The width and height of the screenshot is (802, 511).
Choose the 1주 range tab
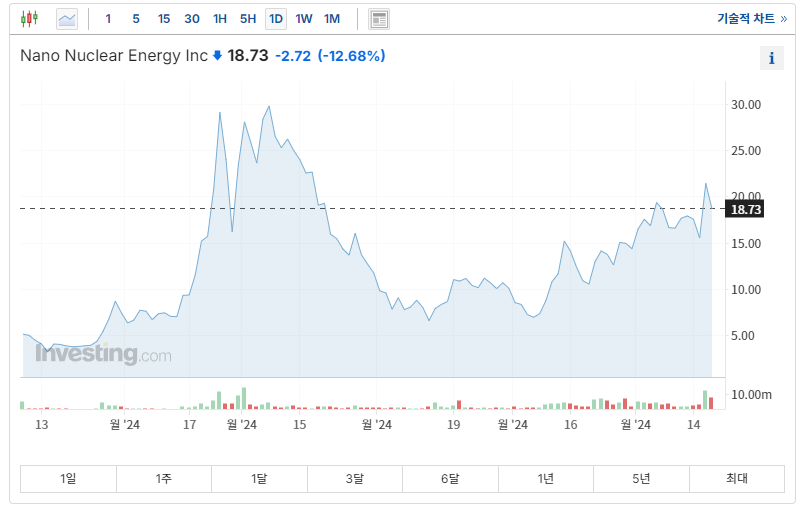(x=164, y=479)
